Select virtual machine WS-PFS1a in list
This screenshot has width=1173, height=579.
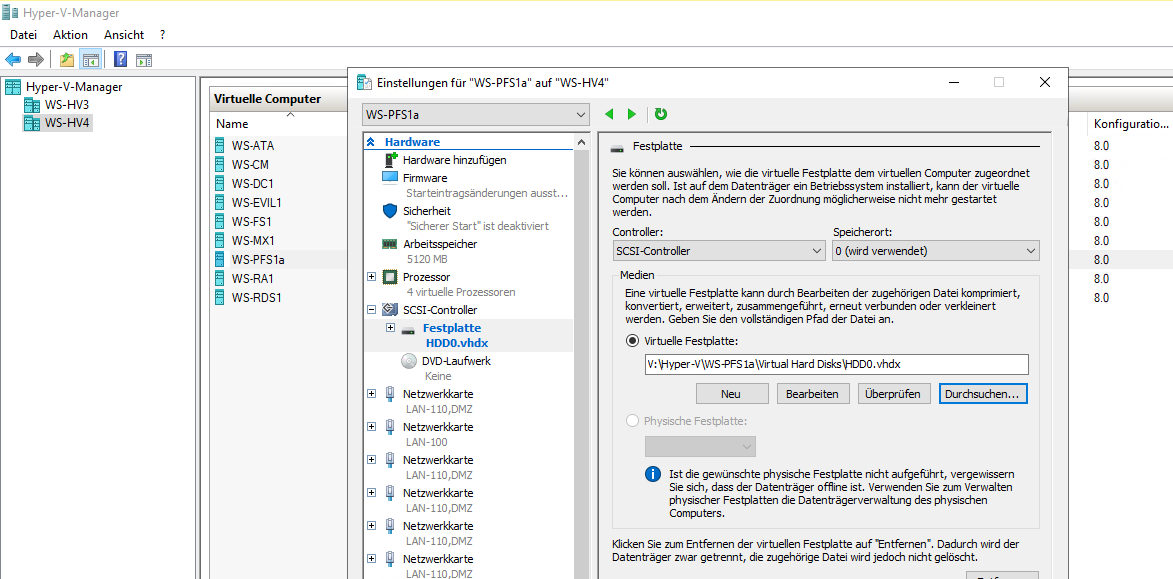258,260
